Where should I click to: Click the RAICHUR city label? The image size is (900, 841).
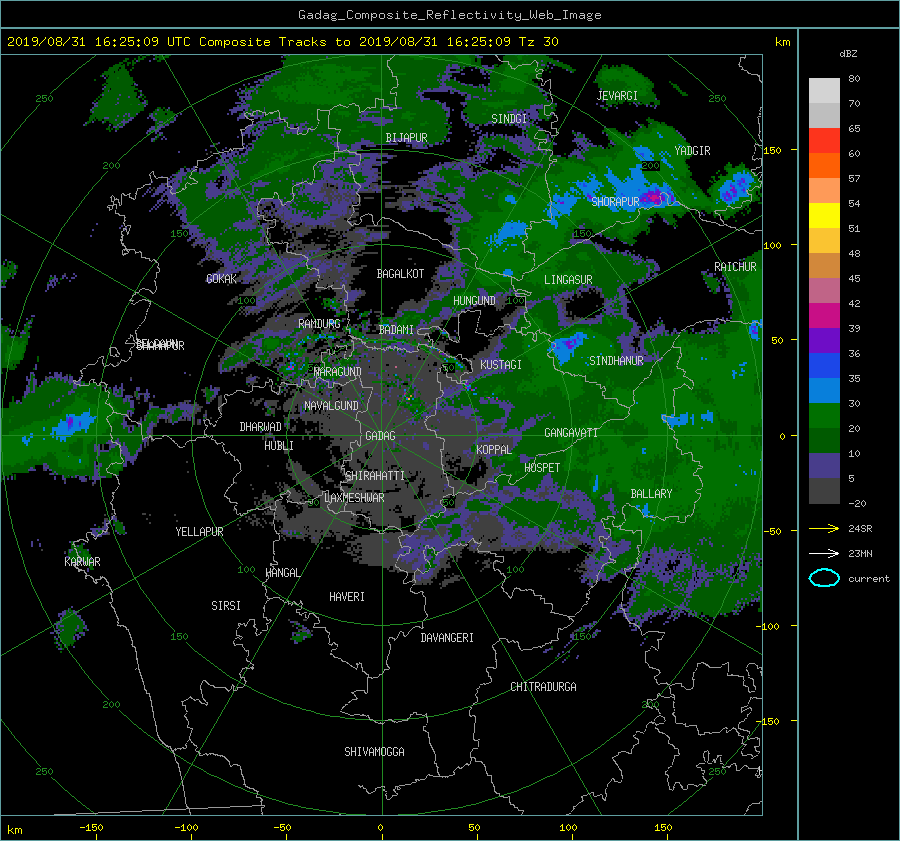(x=735, y=267)
